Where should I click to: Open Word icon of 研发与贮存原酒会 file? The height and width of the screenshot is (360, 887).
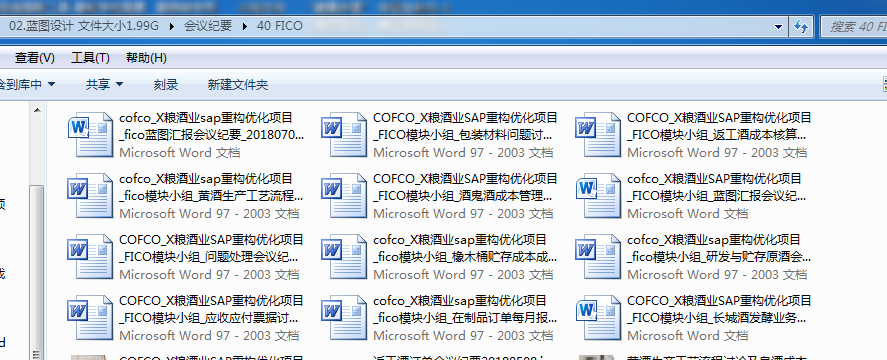pyautogui.click(x=598, y=256)
